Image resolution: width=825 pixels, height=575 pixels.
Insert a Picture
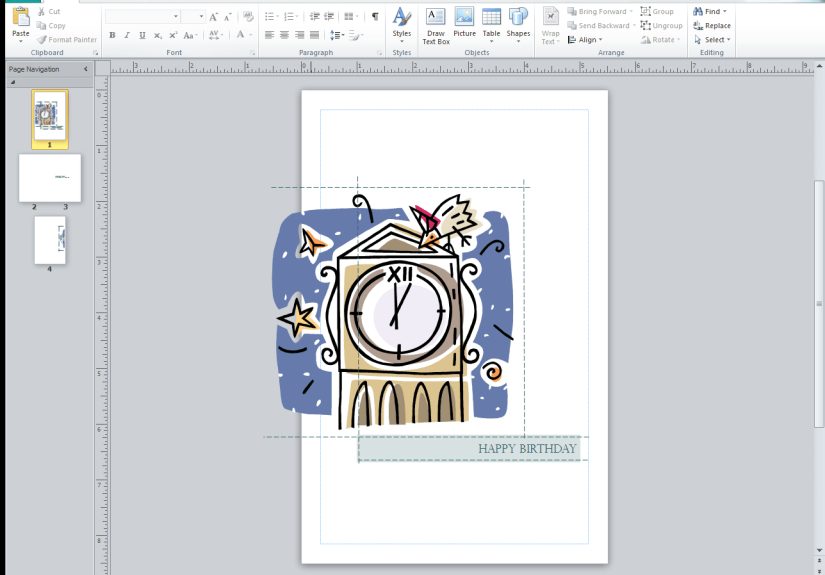tap(464, 24)
